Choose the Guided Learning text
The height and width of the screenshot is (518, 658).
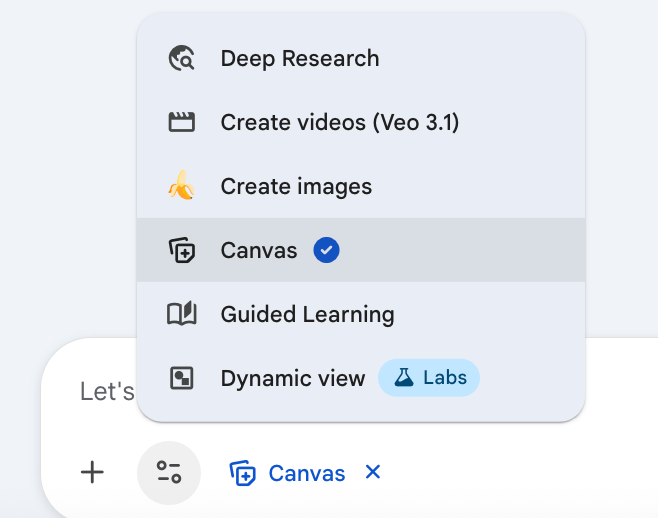pyautogui.click(x=308, y=315)
